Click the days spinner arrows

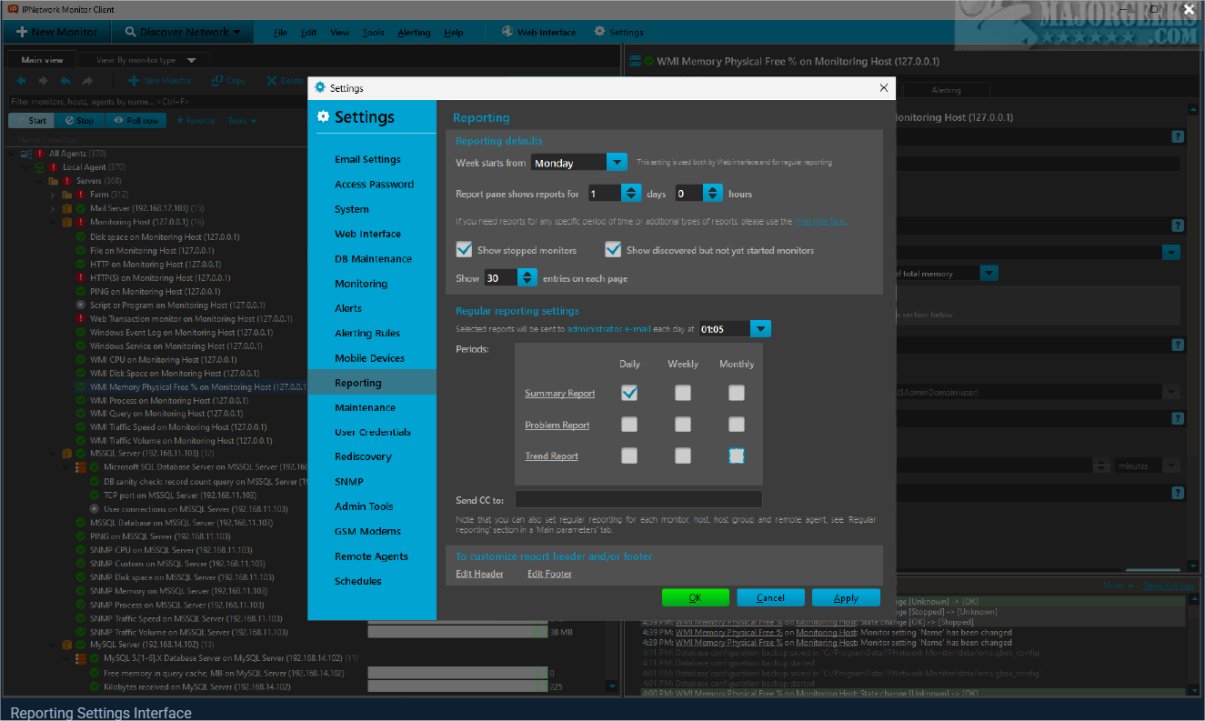point(631,193)
